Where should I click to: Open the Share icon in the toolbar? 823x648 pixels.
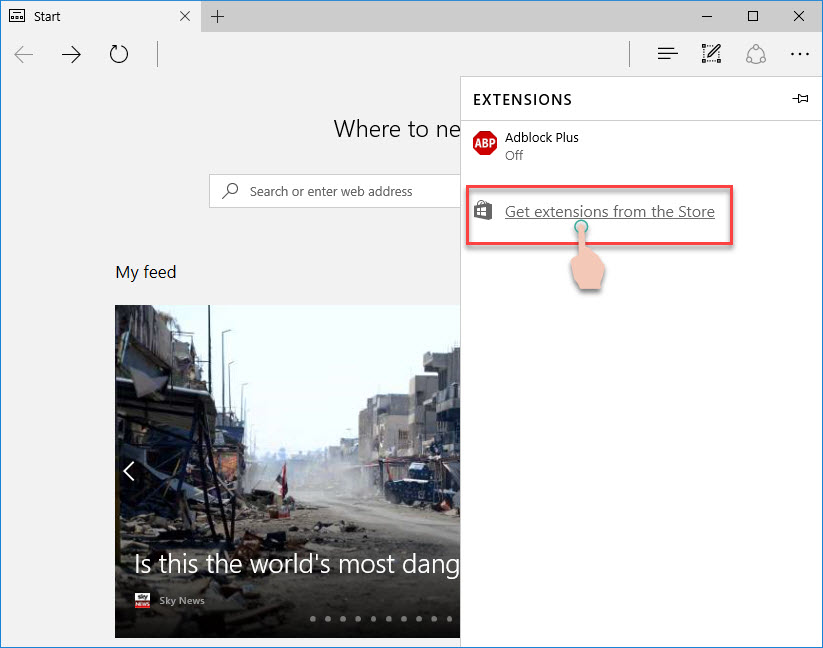[756, 54]
